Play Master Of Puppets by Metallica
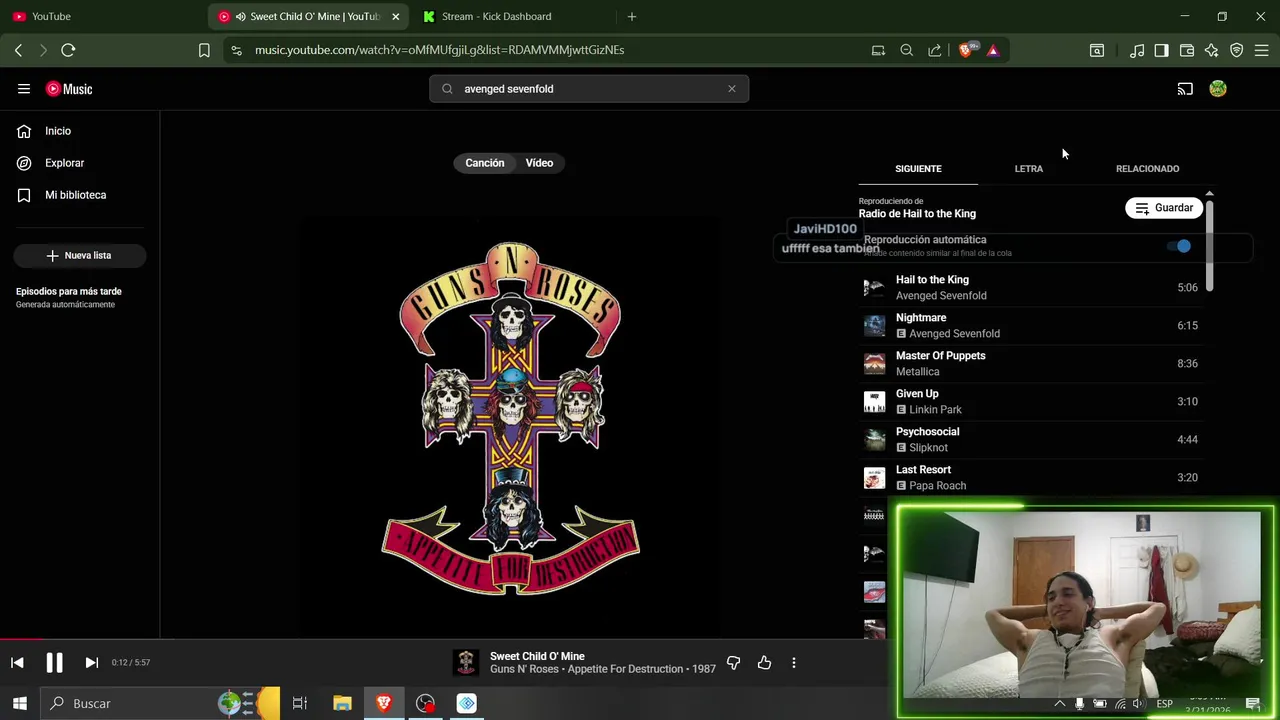Screen dimensions: 1280x720 click(x=1030, y=364)
